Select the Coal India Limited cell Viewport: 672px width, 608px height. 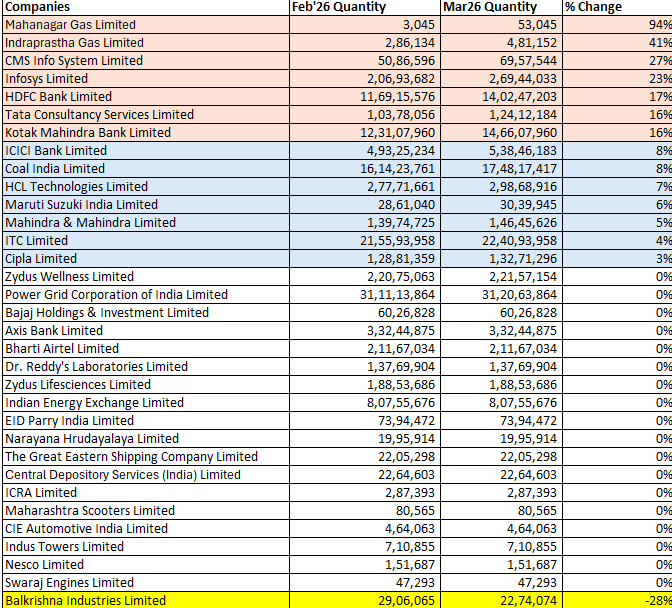pyautogui.click(x=146, y=169)
